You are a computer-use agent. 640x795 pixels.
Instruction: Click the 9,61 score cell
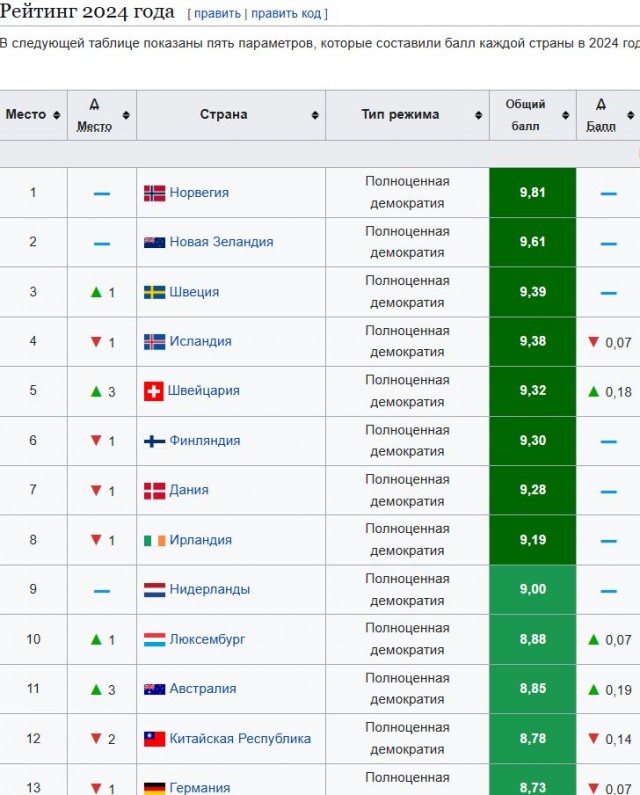[532, 242]
